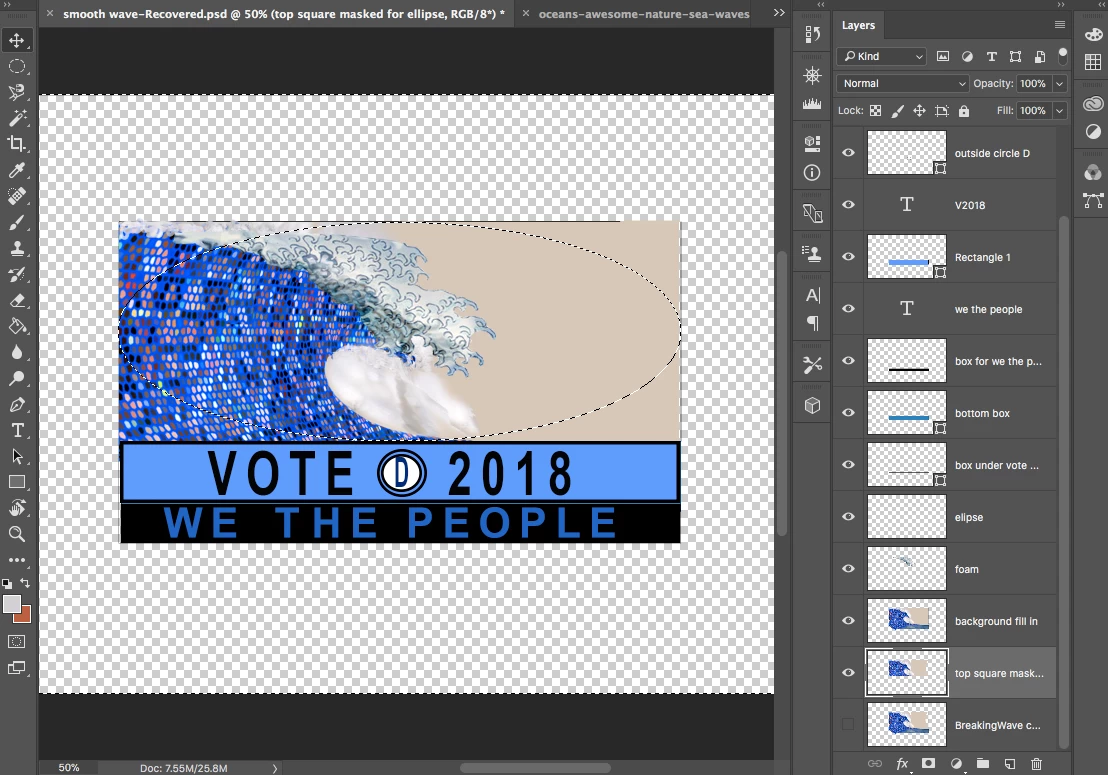Open the Edit Toolbar three-dots menu
1108x775 pixels.
17,560
